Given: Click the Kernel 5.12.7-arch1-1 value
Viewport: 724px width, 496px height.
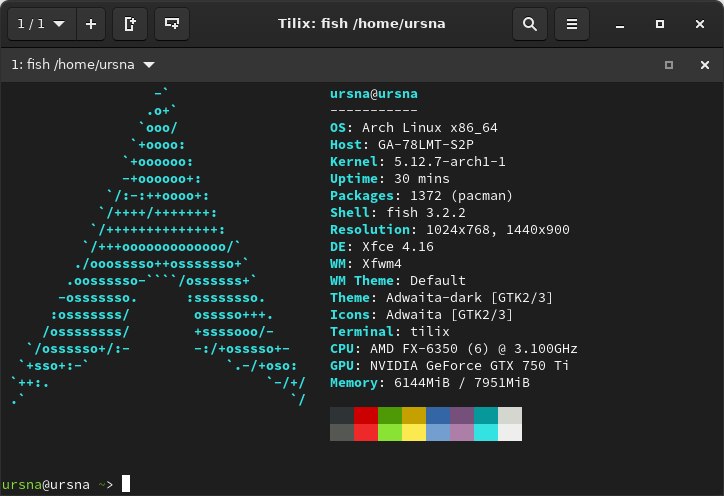Looking at the screenshot, I should coord(450,162).
